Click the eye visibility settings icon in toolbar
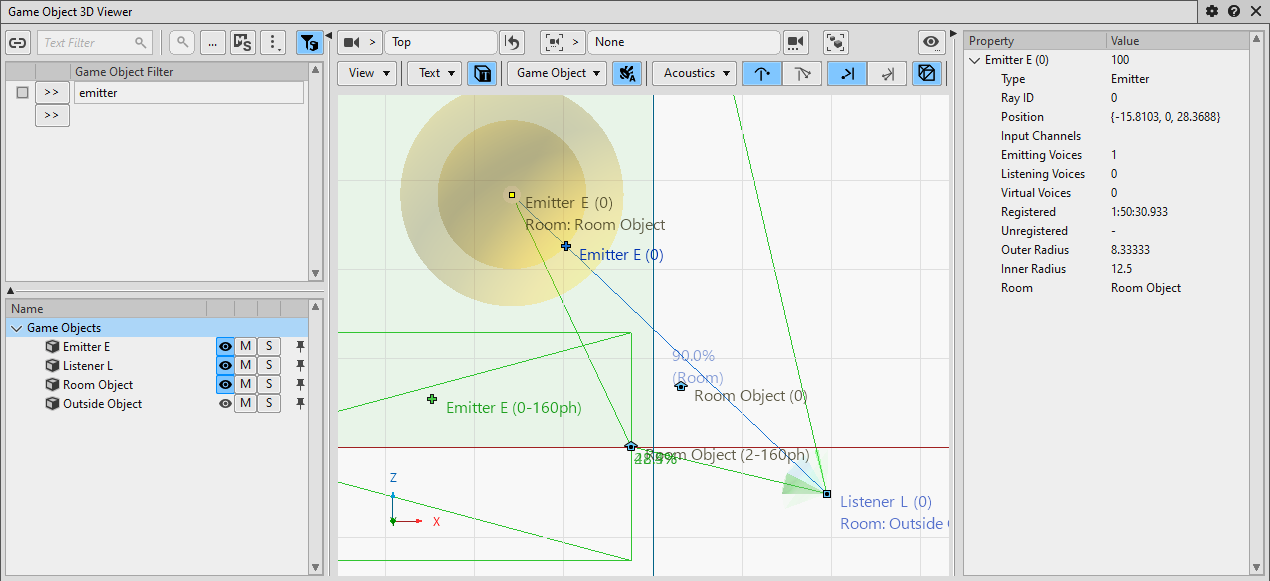 (932, 42)
